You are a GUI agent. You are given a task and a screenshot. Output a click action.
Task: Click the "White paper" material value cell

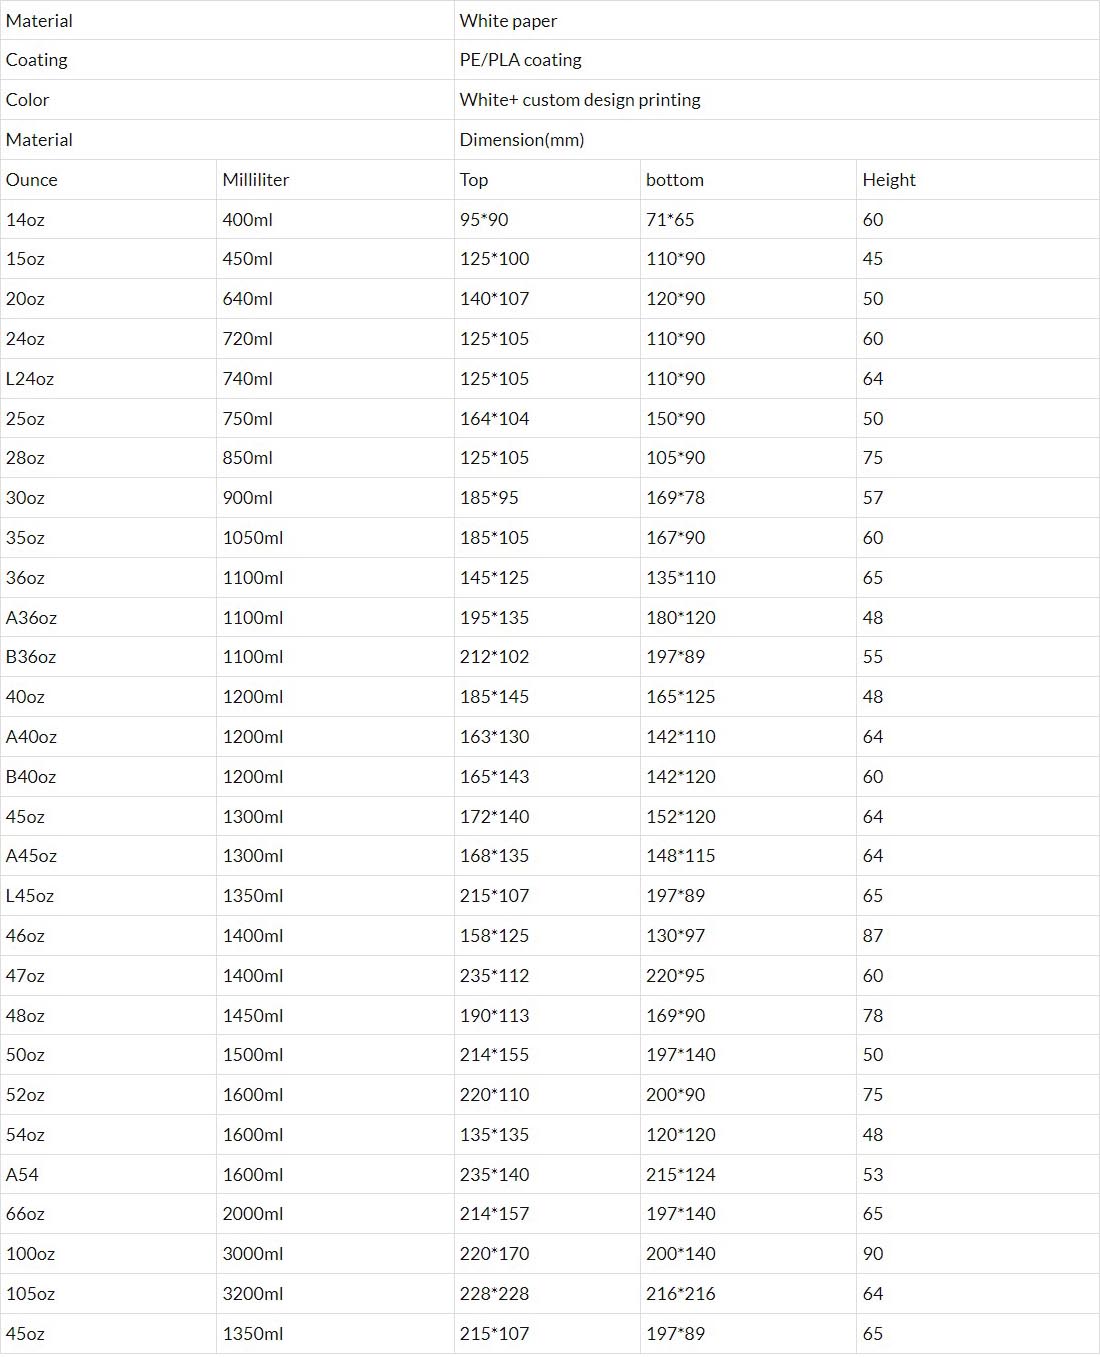[x=508, y=21]
